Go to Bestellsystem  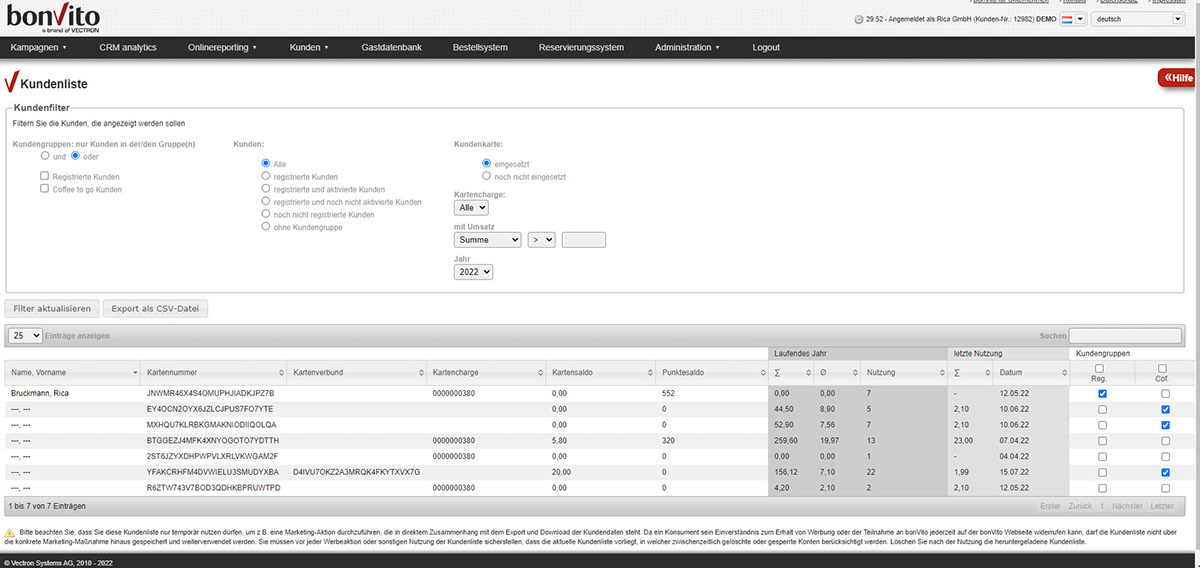[x=480, y=47]
